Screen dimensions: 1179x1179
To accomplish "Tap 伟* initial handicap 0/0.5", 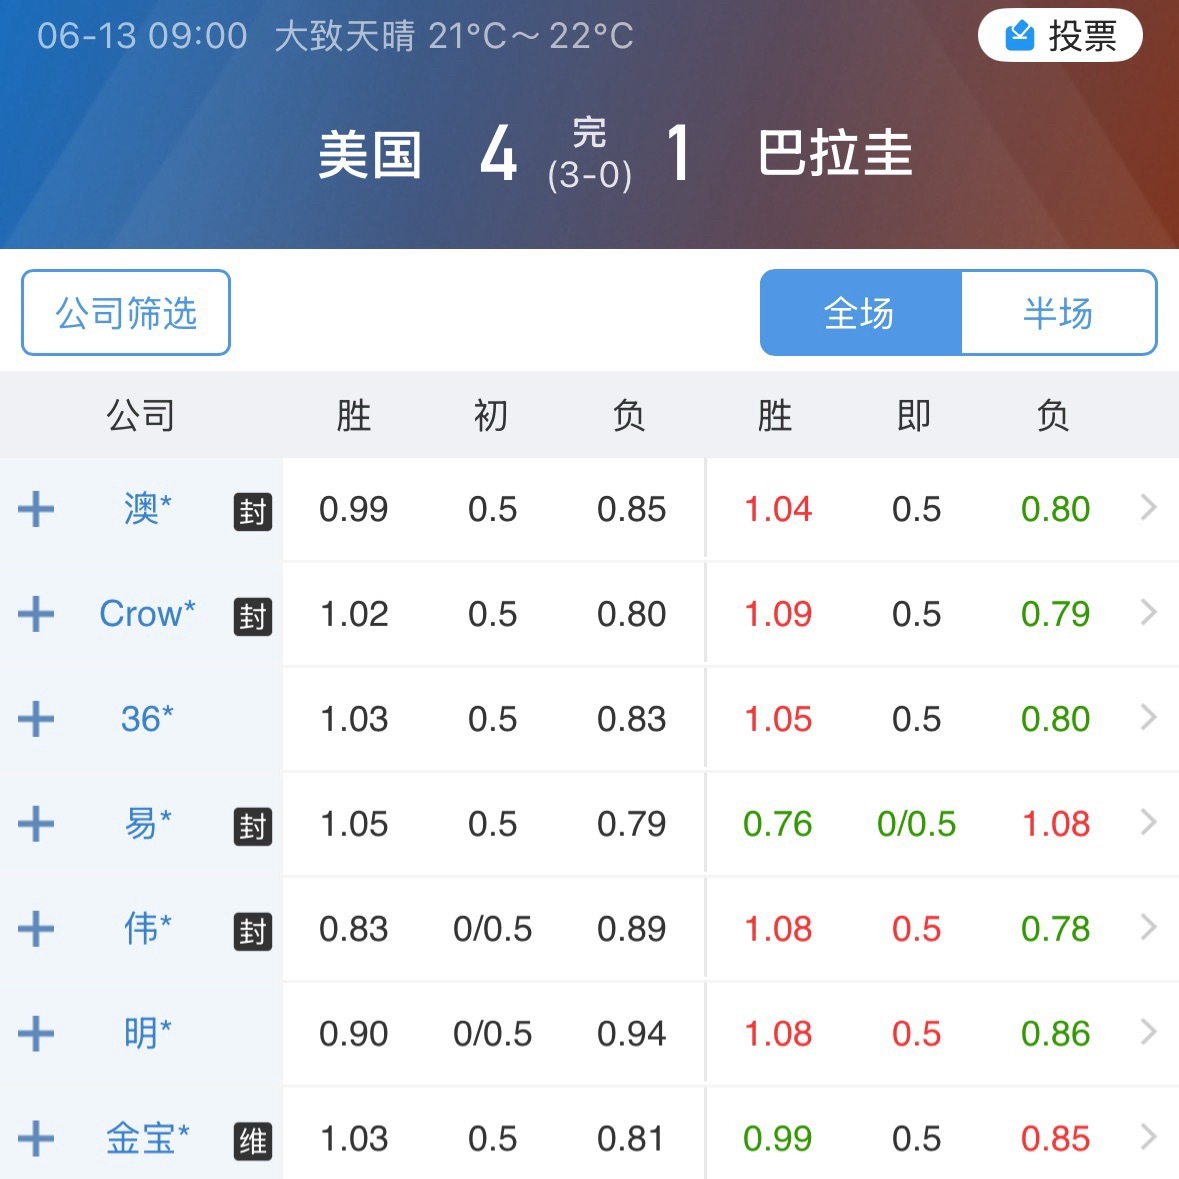I will 492,929.
